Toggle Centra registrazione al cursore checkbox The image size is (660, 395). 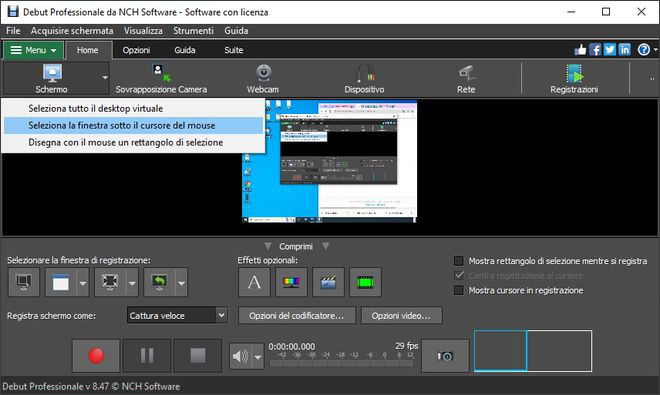459,276
